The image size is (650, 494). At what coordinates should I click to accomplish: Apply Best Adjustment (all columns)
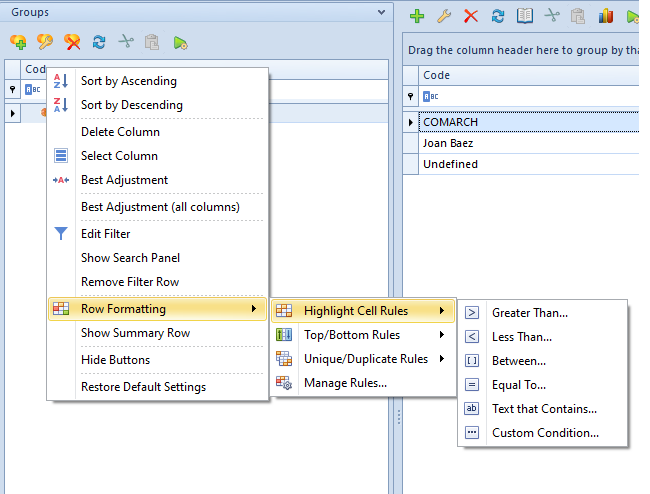pos(158,207)
